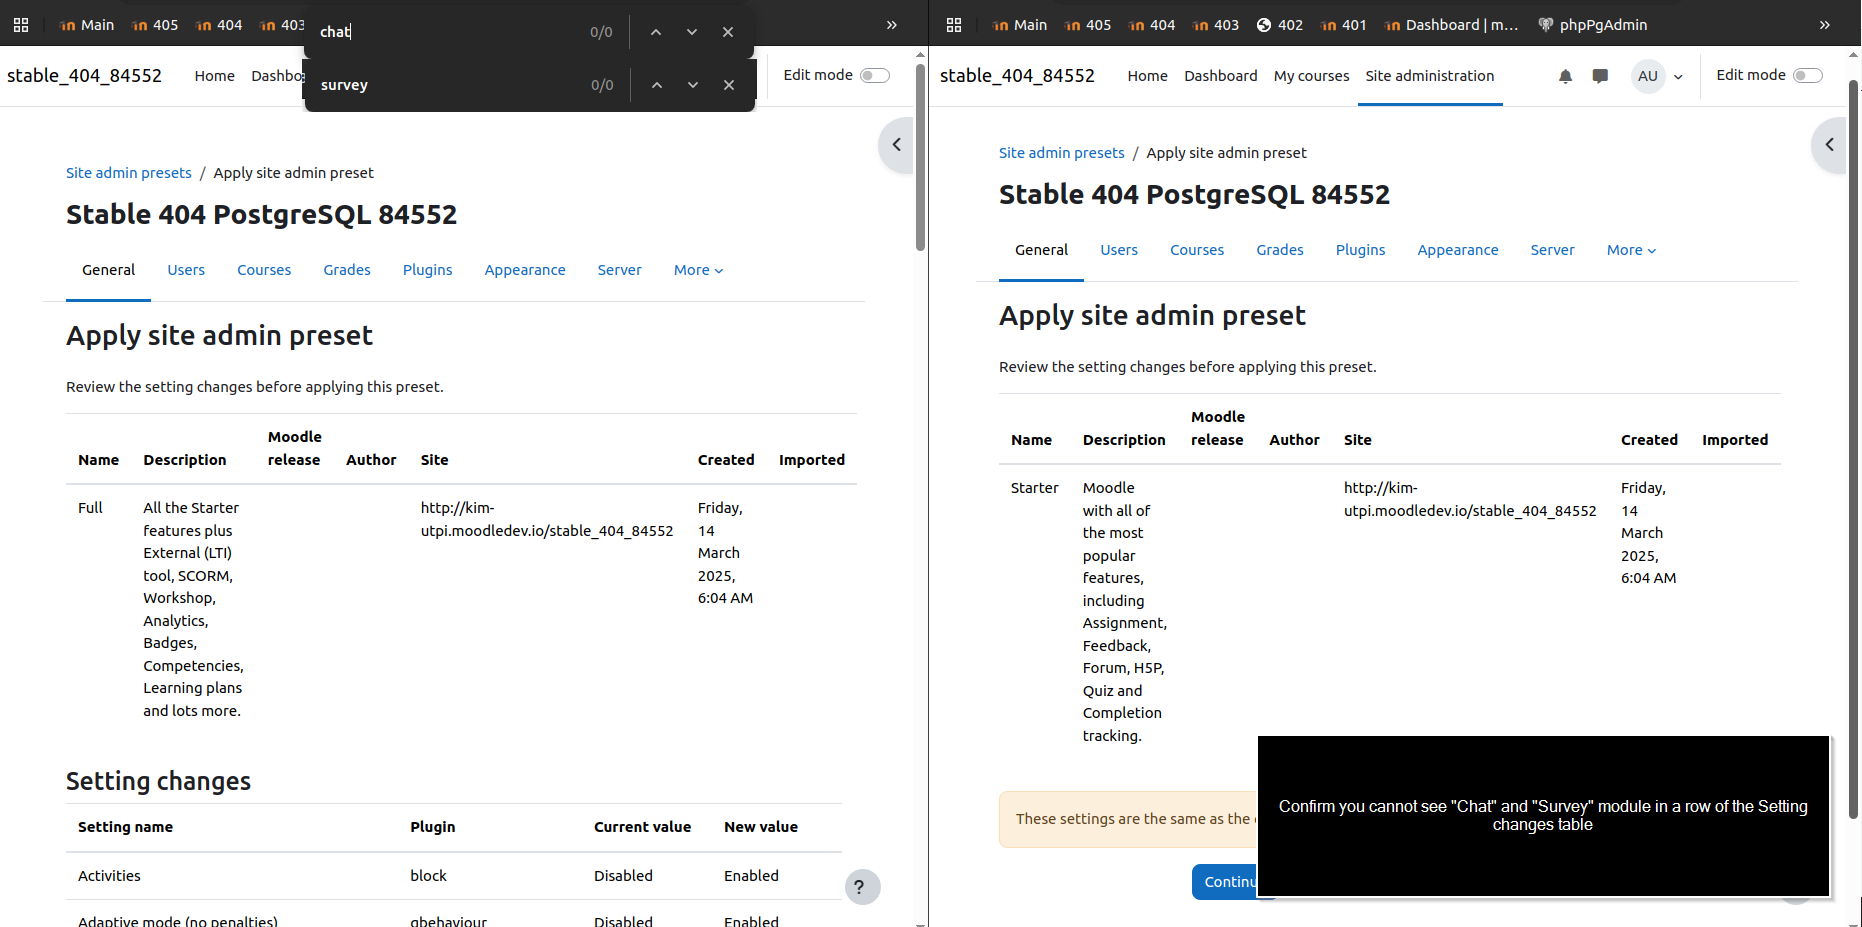Switch to 401 tab in right browser
The width and height of the screenshot is (1862, 927).
point(1343,25)
